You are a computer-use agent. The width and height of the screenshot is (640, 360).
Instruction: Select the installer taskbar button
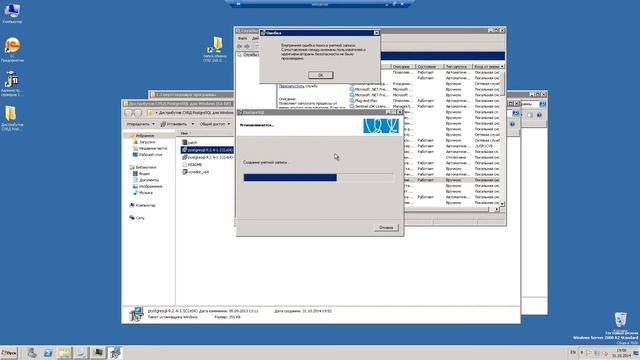click(x=115, y=353)
